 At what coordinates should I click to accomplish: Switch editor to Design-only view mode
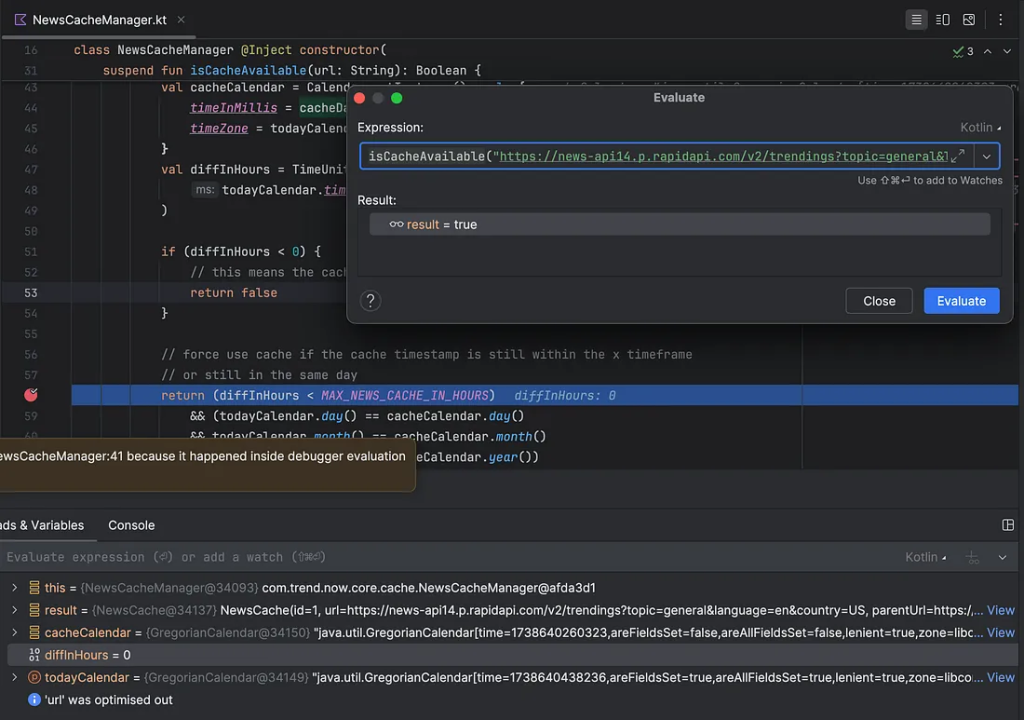pyautogui.click(x=969, y=20)
